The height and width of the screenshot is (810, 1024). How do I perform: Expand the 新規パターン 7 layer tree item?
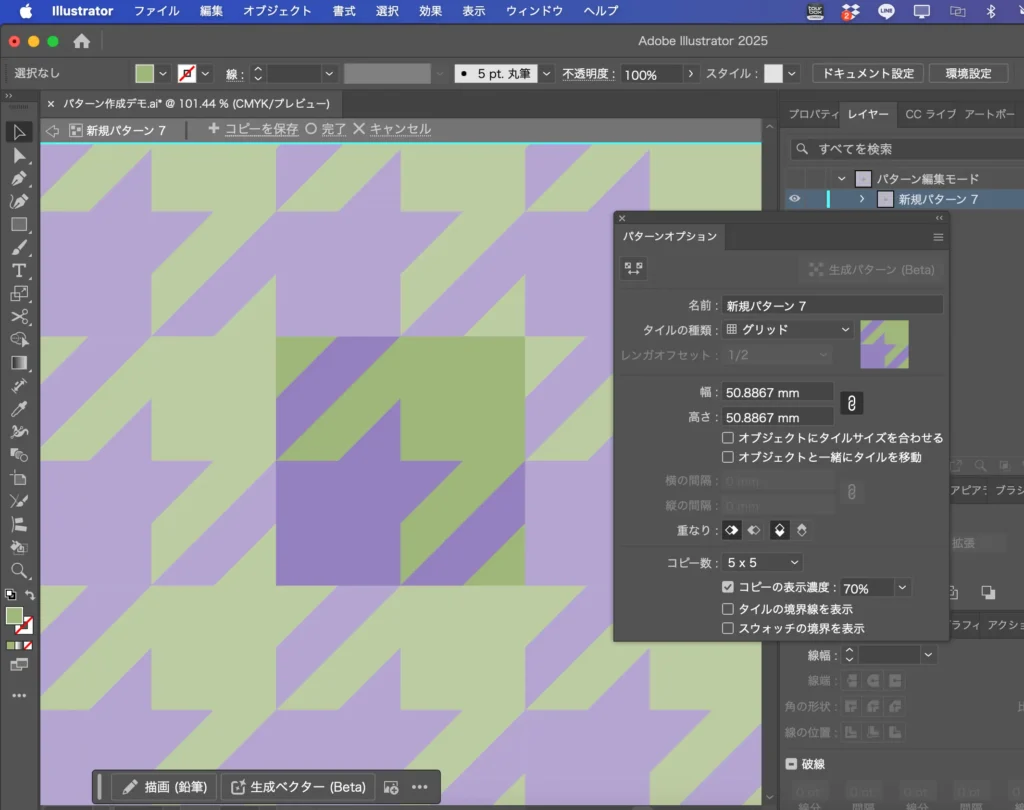click(x=862, y=199)
